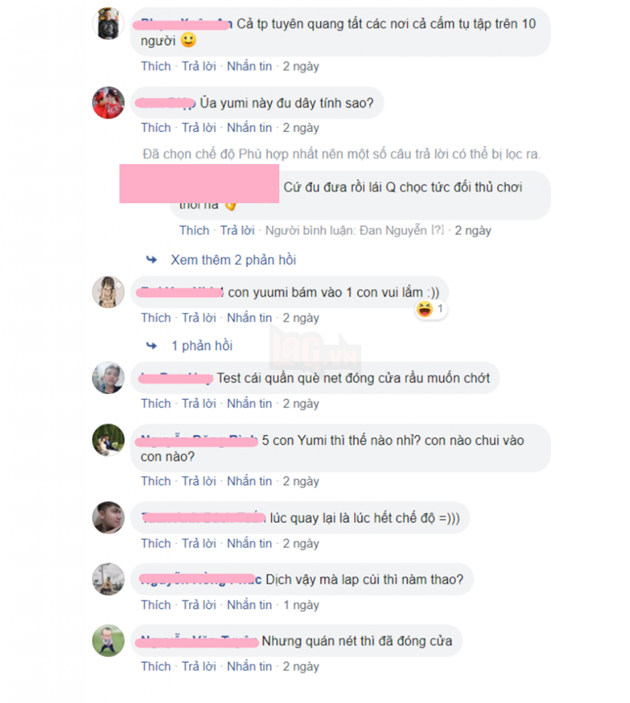This screenshot has width=630, height=703.
Task: Click '1 ngày' timestamp on lap cùi comment
Action: pyautogui.click(x=301, y=605)
